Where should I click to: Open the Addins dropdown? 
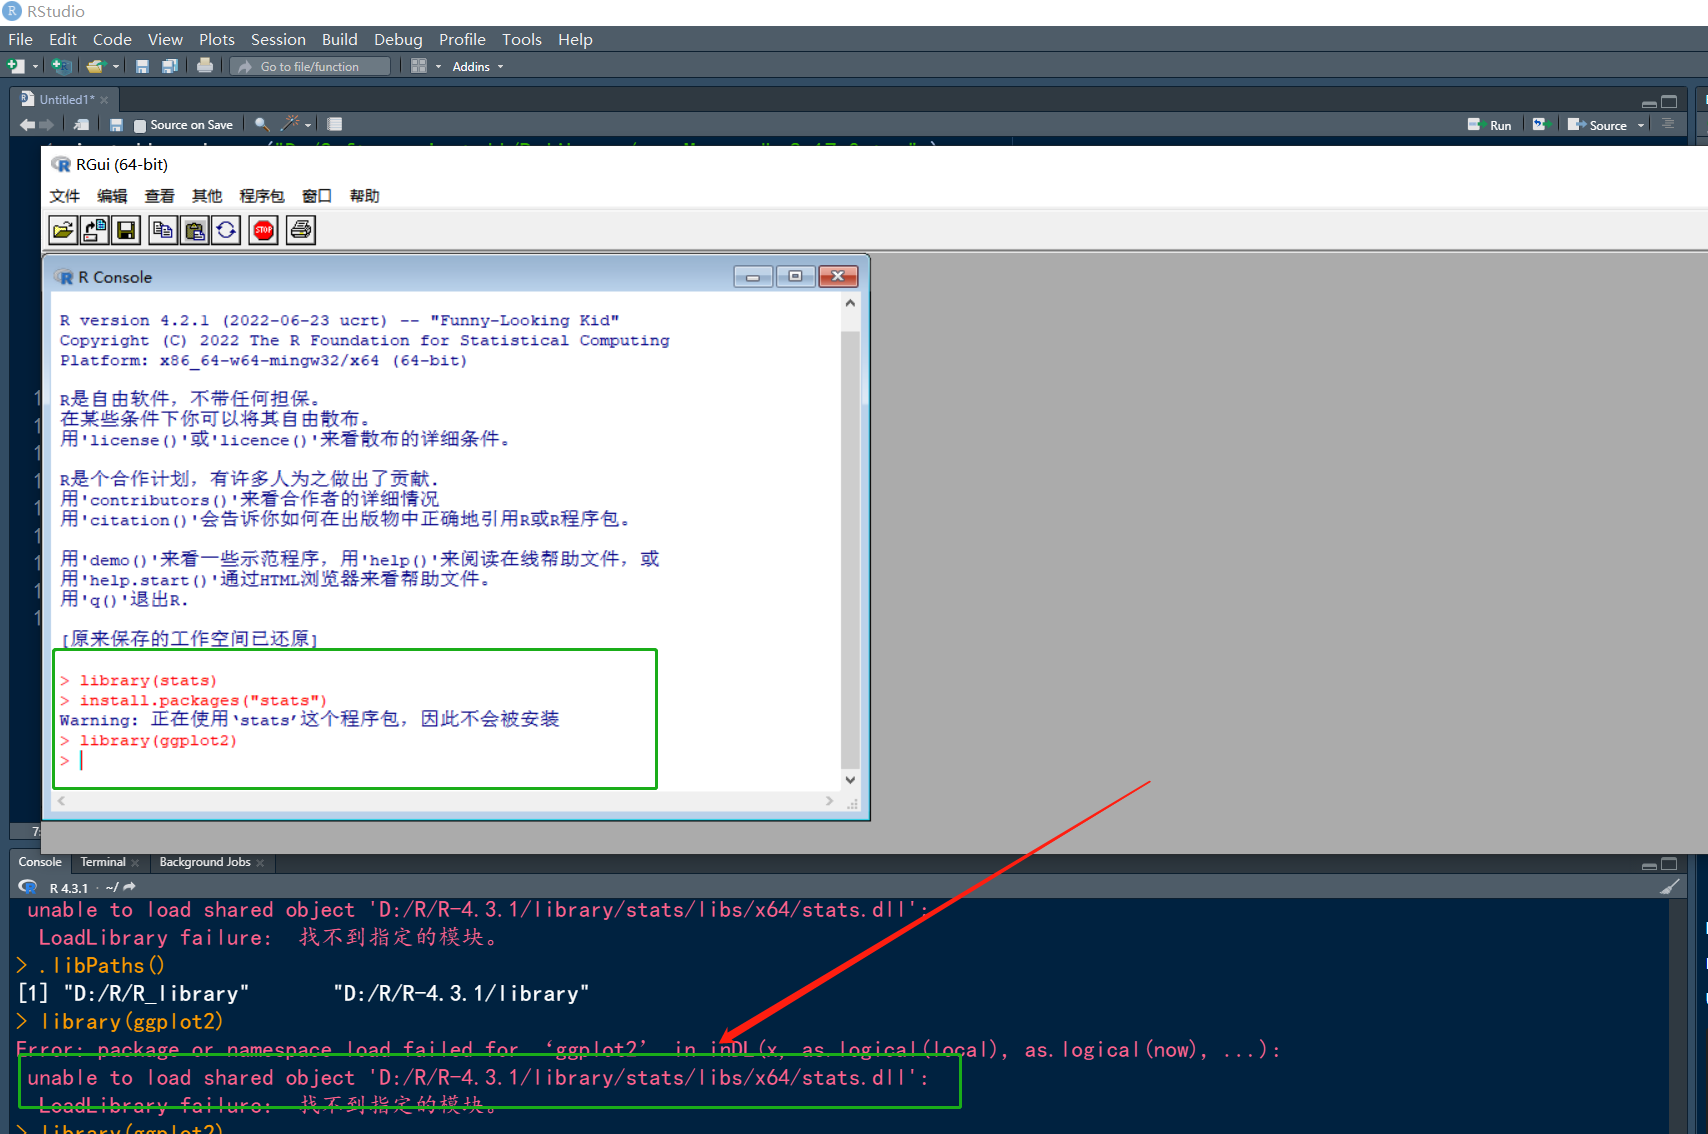(x=477, y=67)
